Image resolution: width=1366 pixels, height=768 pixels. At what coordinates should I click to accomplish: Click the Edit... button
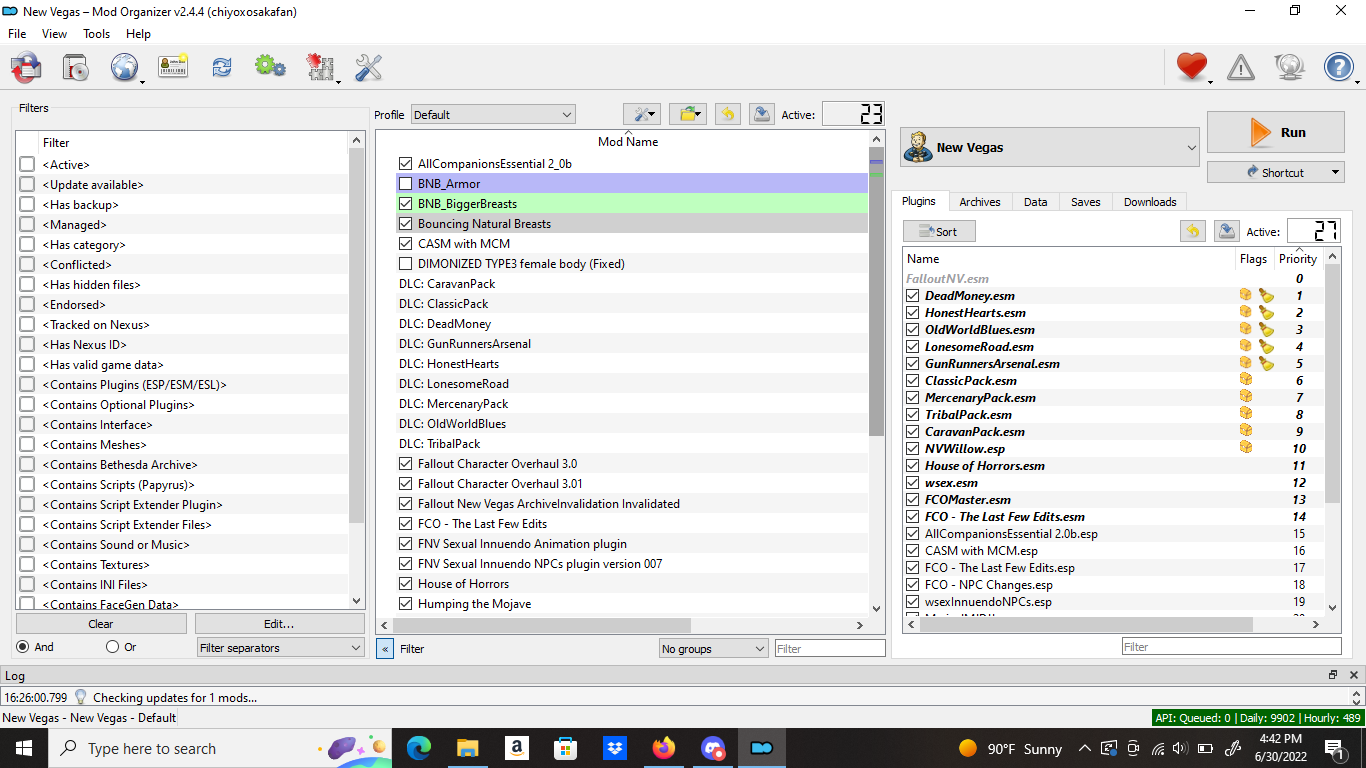(x=279, y=624)
